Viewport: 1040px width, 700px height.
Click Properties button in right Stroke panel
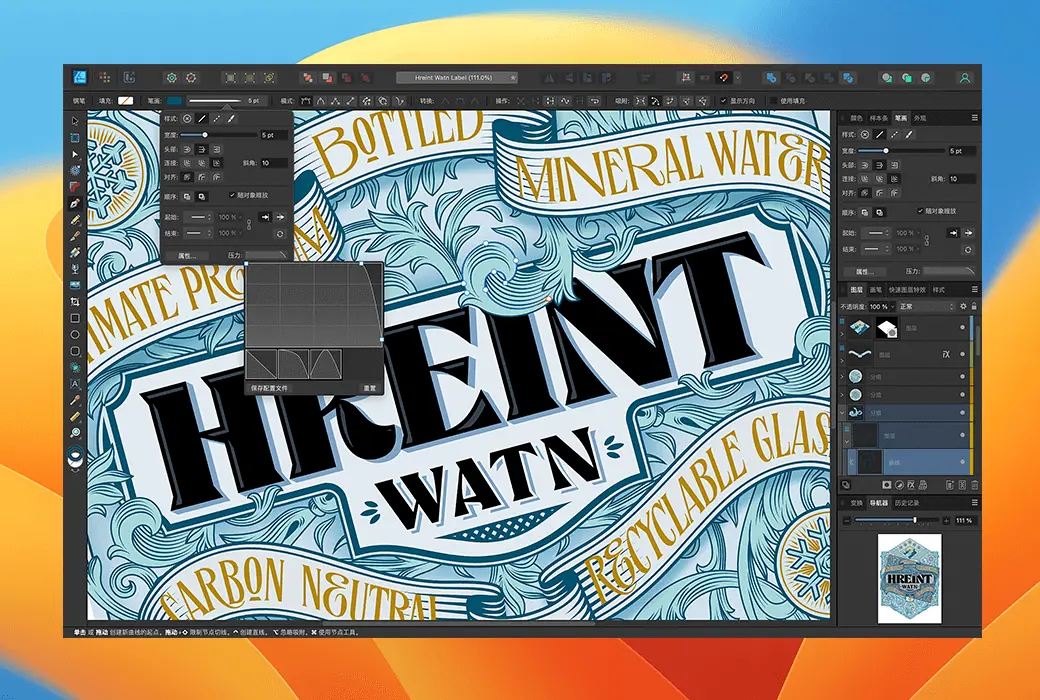pos(864,271)
